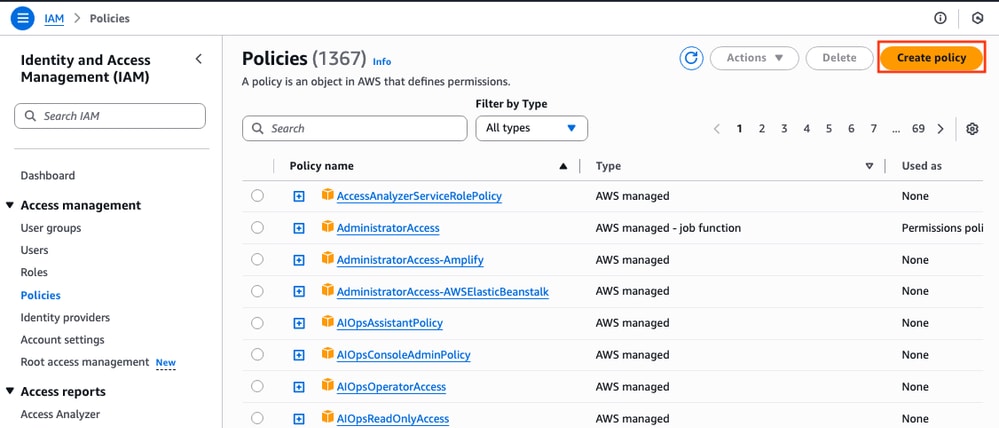Select the AdministratorAccess-AWSElasticBeanstalk radio button

(x=257, y=291)
